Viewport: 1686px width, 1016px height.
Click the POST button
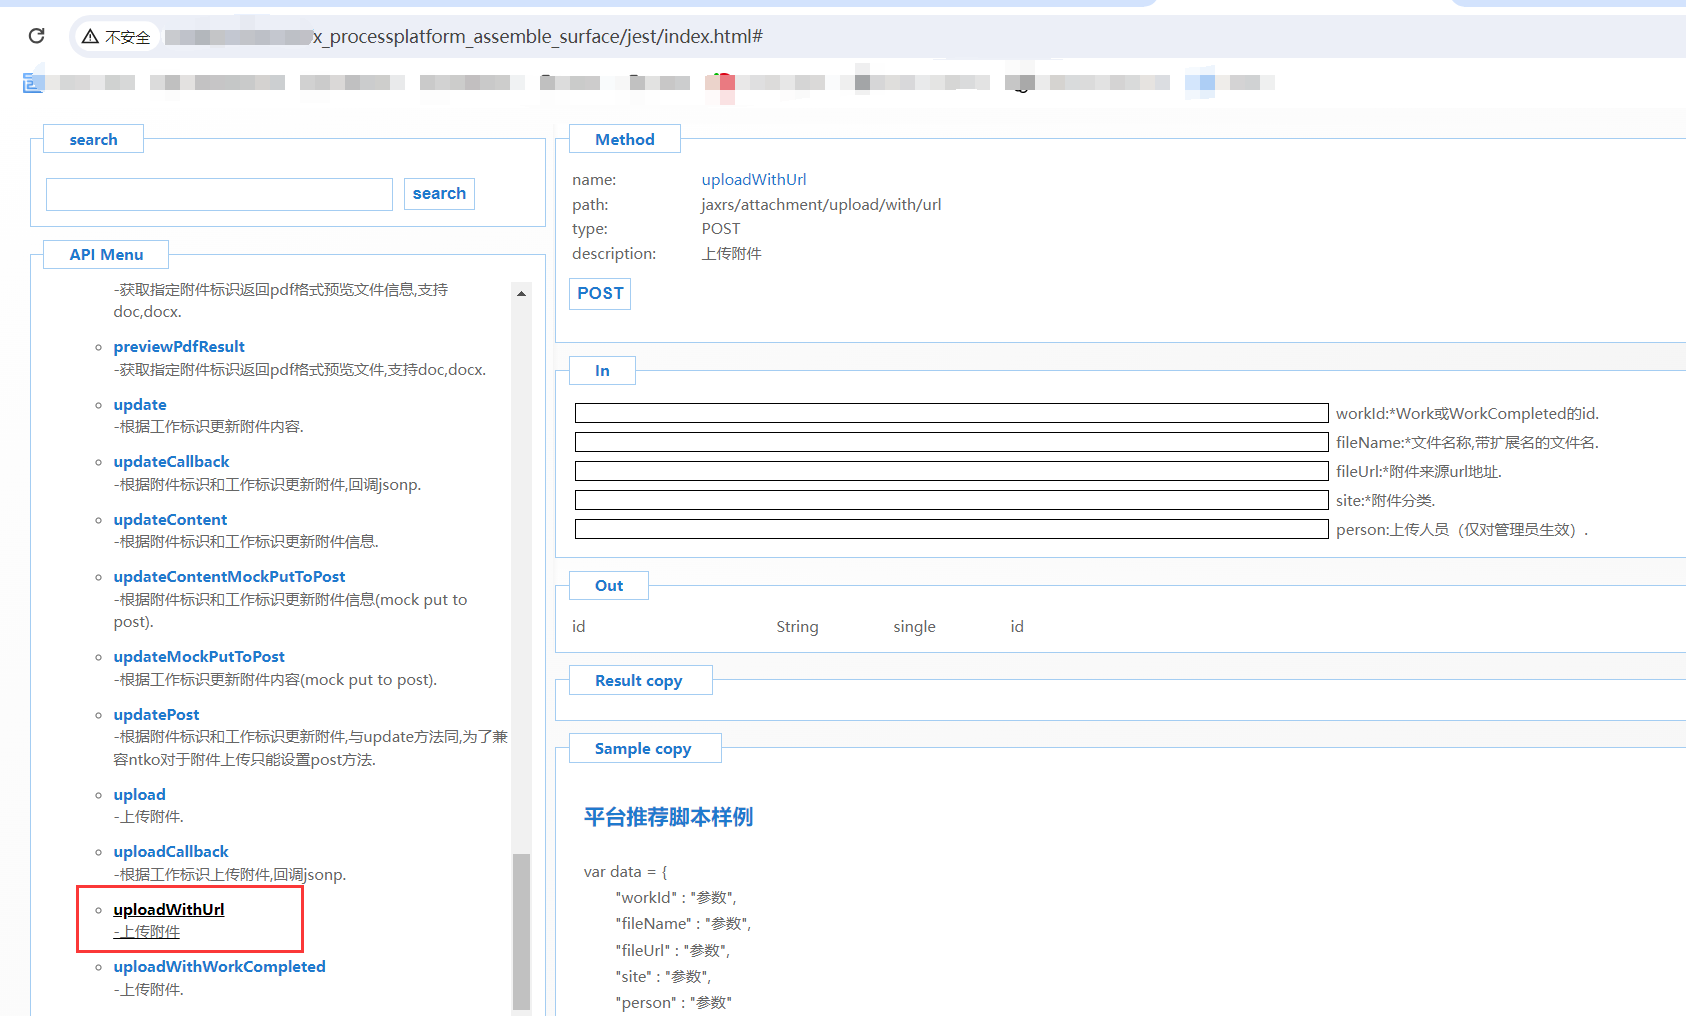600,294
